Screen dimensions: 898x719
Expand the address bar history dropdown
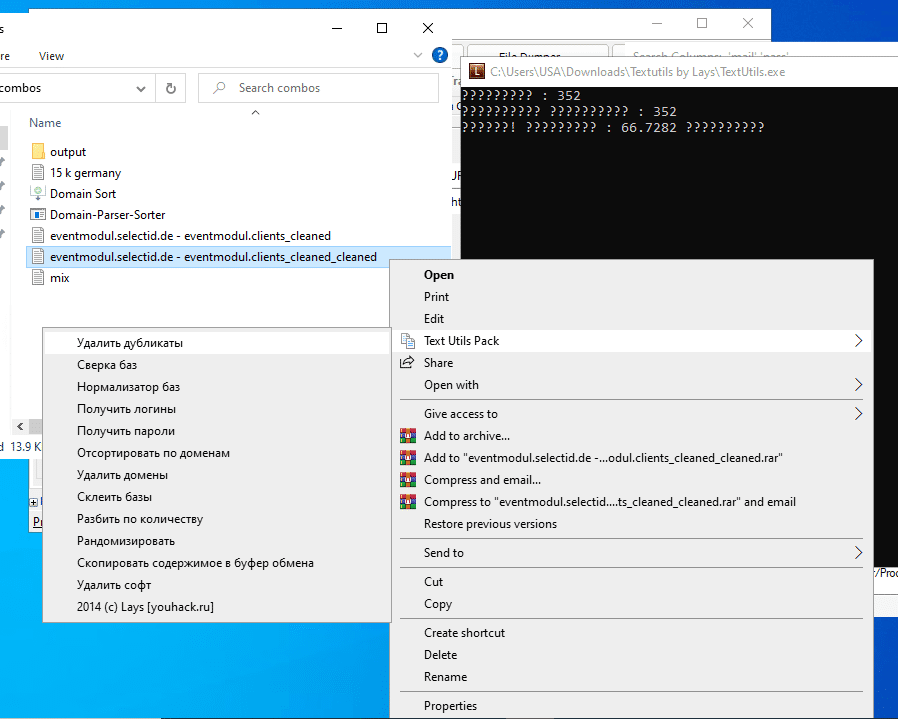click(141, 88)
